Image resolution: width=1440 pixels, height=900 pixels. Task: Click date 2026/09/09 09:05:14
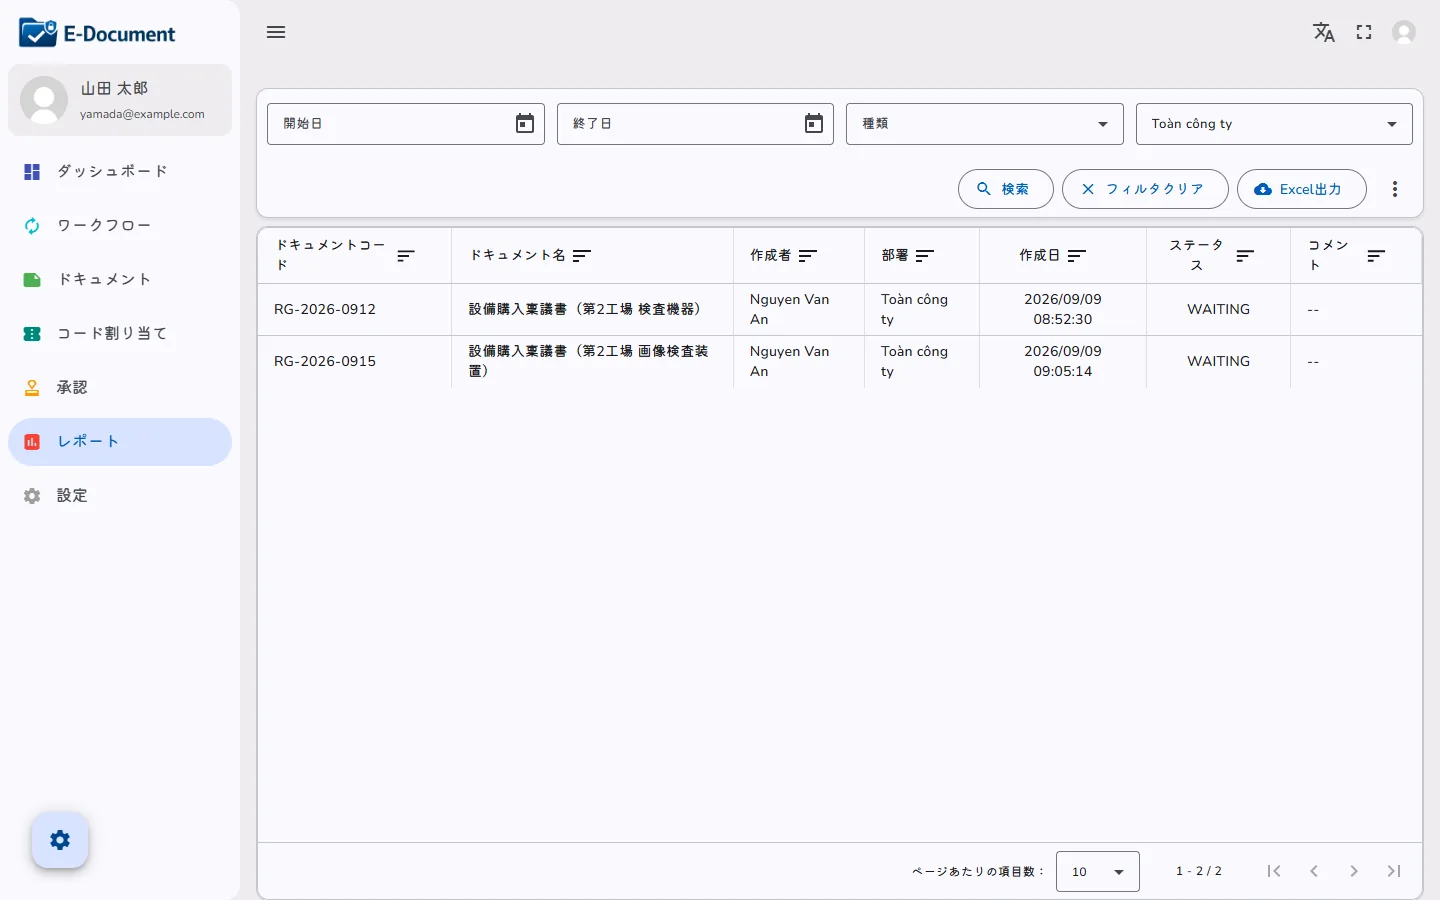[x=1063, y=361]
